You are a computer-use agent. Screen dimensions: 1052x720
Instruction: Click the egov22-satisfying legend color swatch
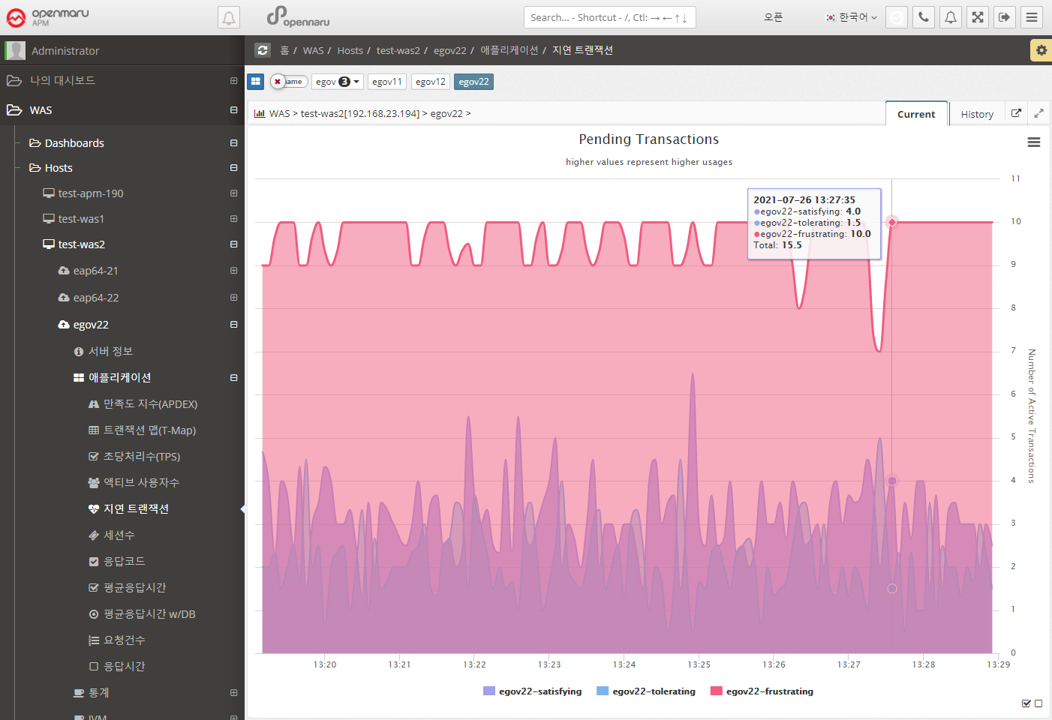(x=489, y=691)
